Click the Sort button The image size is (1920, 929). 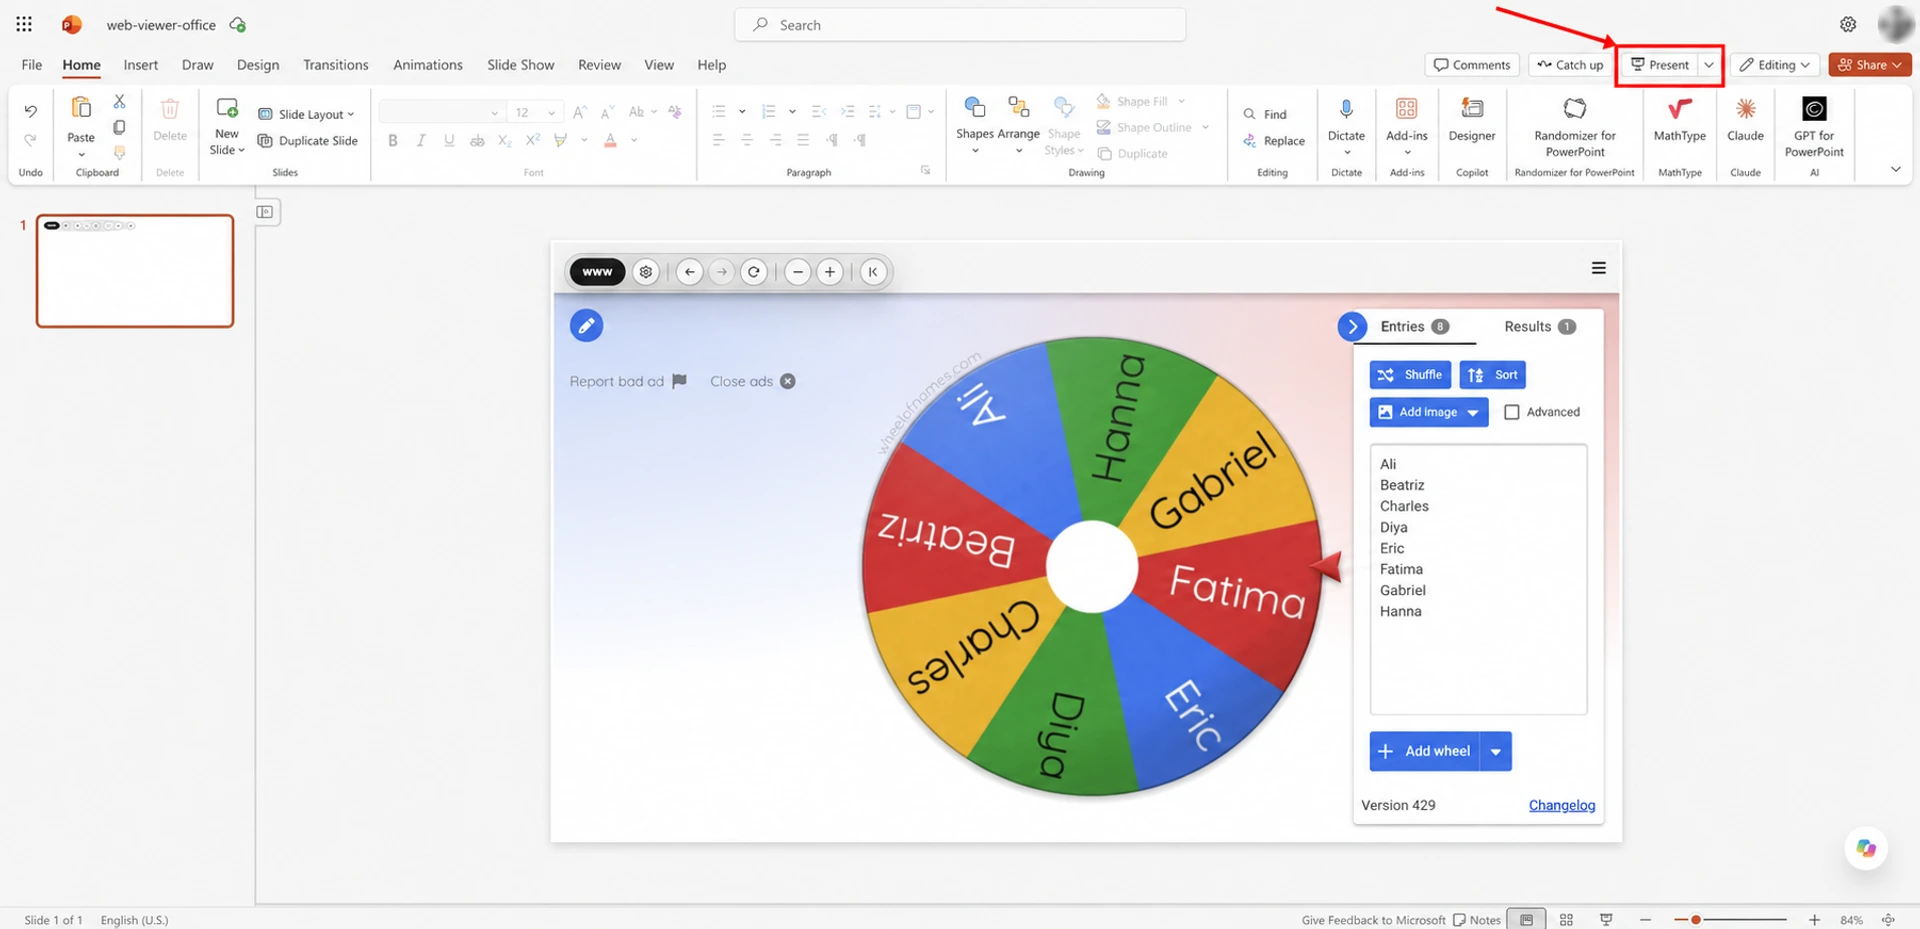point(1493,375)
